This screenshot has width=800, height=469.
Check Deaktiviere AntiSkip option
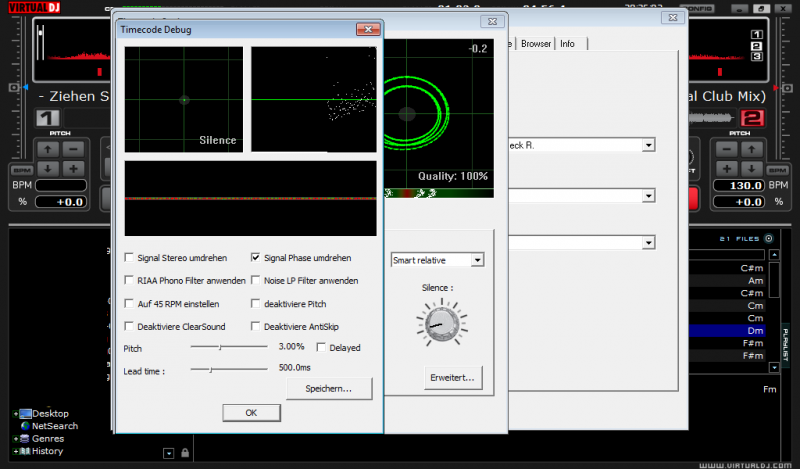(x=256, y=326)
